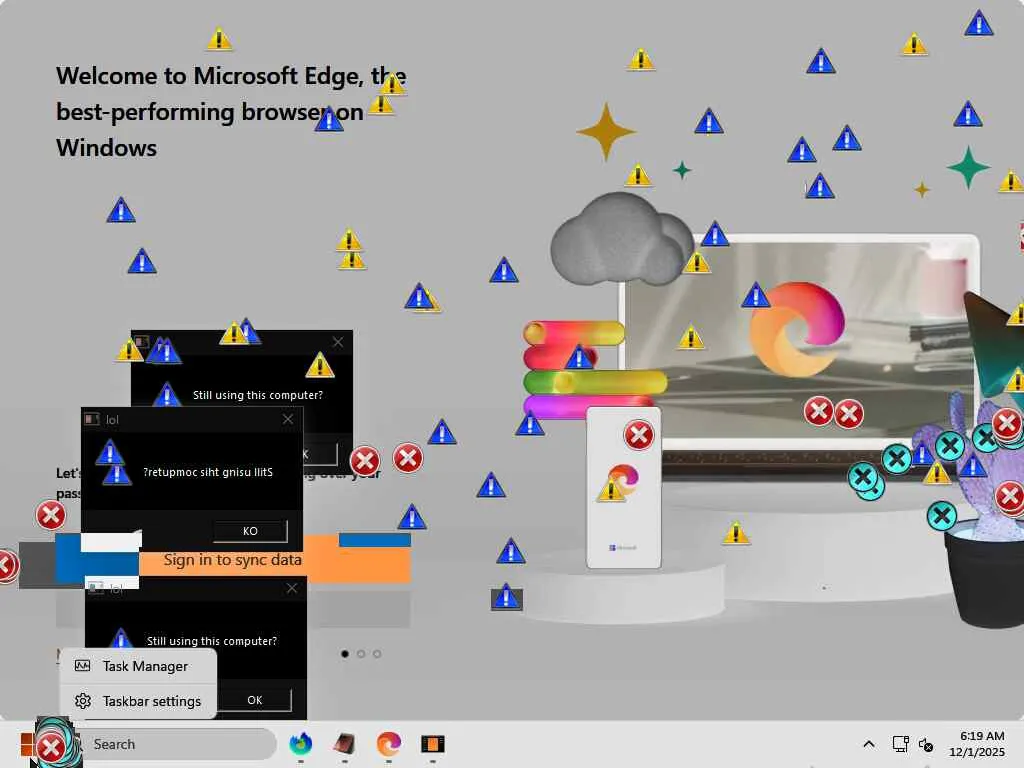
Task: Click the Welcome to Microsoft Edge heading
Action: pyautogui.click(x=231, y=112)
